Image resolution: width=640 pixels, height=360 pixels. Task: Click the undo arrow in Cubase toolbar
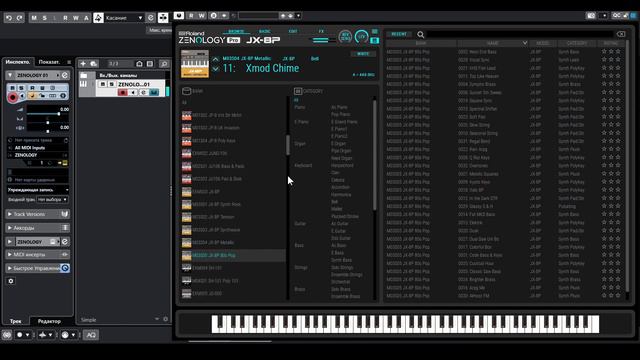coord(9,18)
